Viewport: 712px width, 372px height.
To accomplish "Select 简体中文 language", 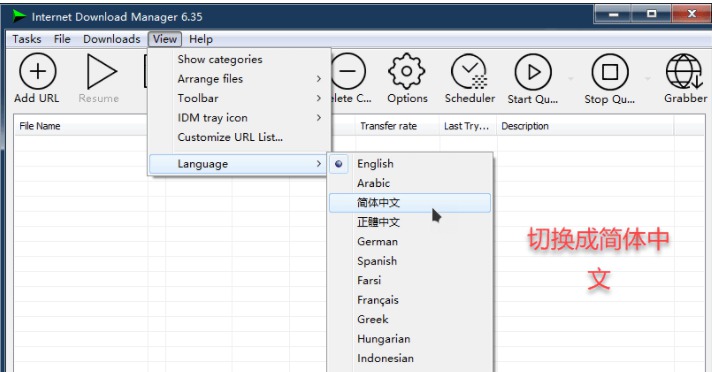I will click(410, 203).
